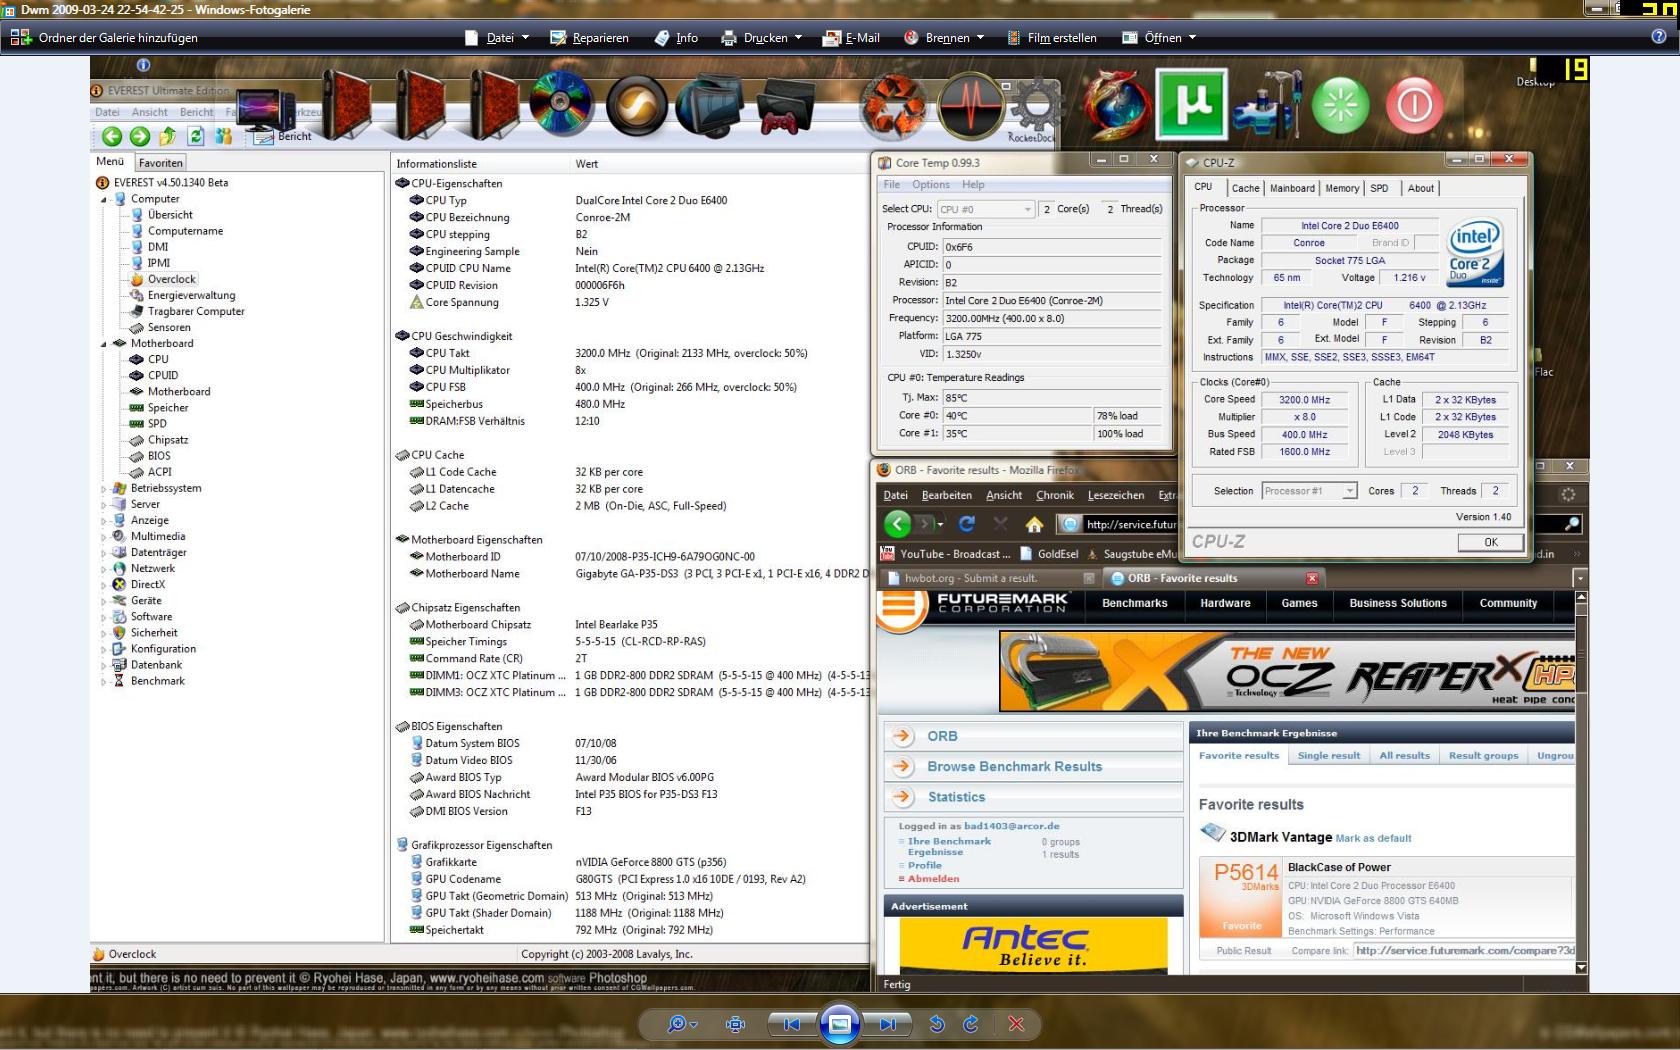Click the E-Mail toolbar button
Viewport: 1680px width, 1050px height.
tap(851, 38)
